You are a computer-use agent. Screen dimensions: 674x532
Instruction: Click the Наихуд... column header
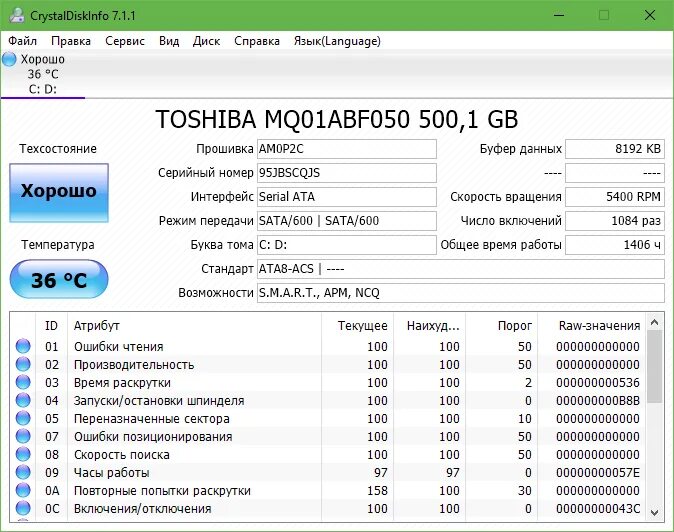coord(429,326)
